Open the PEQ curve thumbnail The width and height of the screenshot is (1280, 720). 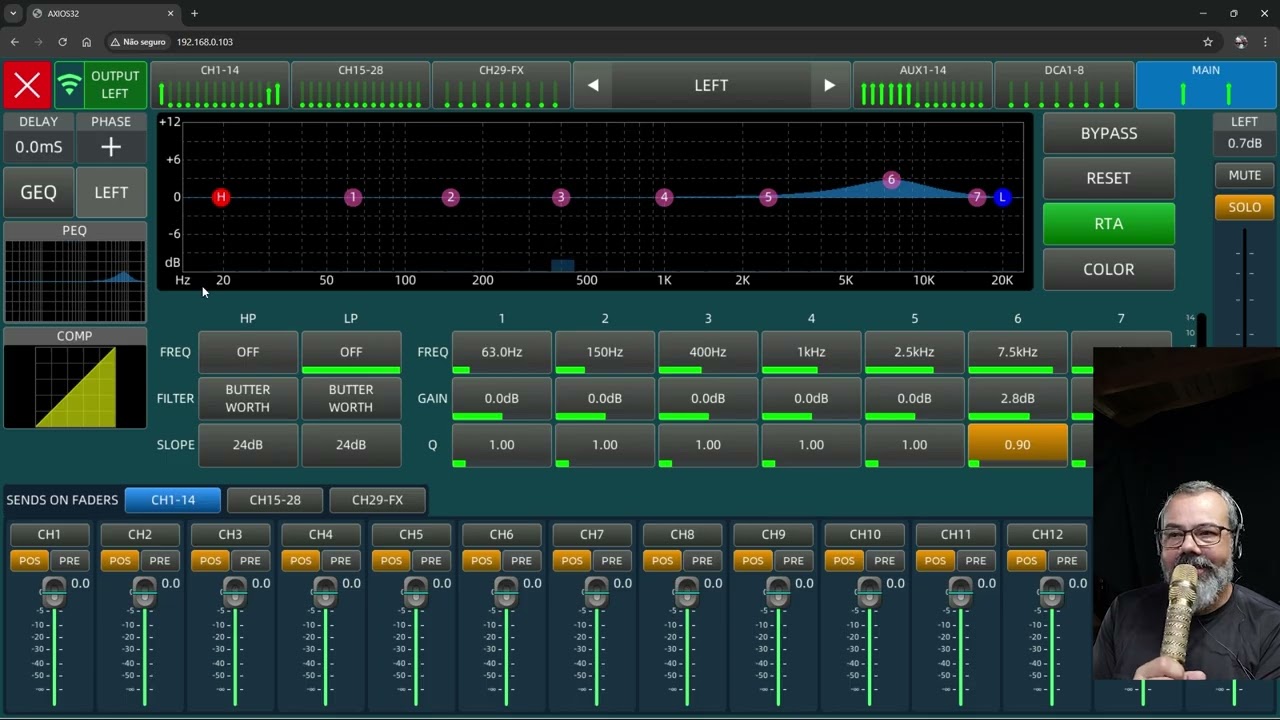click(x=75, y=273)
